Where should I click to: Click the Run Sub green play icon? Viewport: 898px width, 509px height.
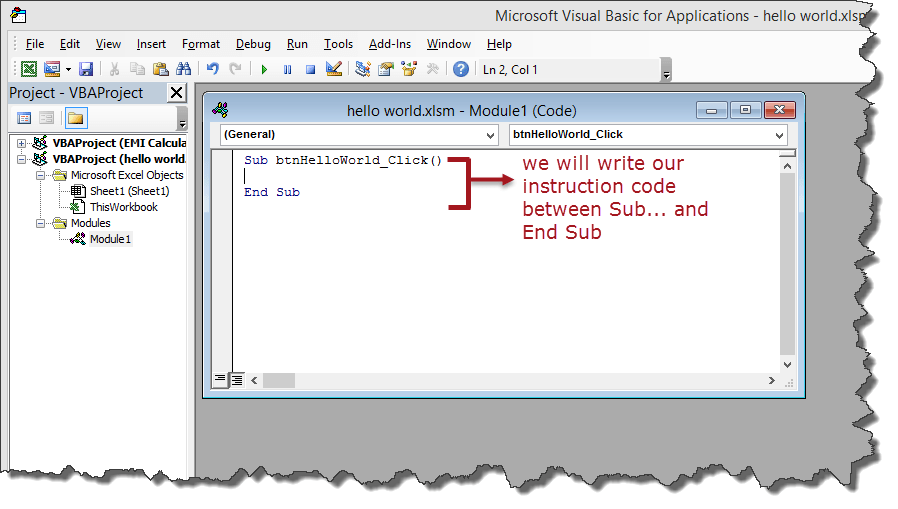coord(264,69)
